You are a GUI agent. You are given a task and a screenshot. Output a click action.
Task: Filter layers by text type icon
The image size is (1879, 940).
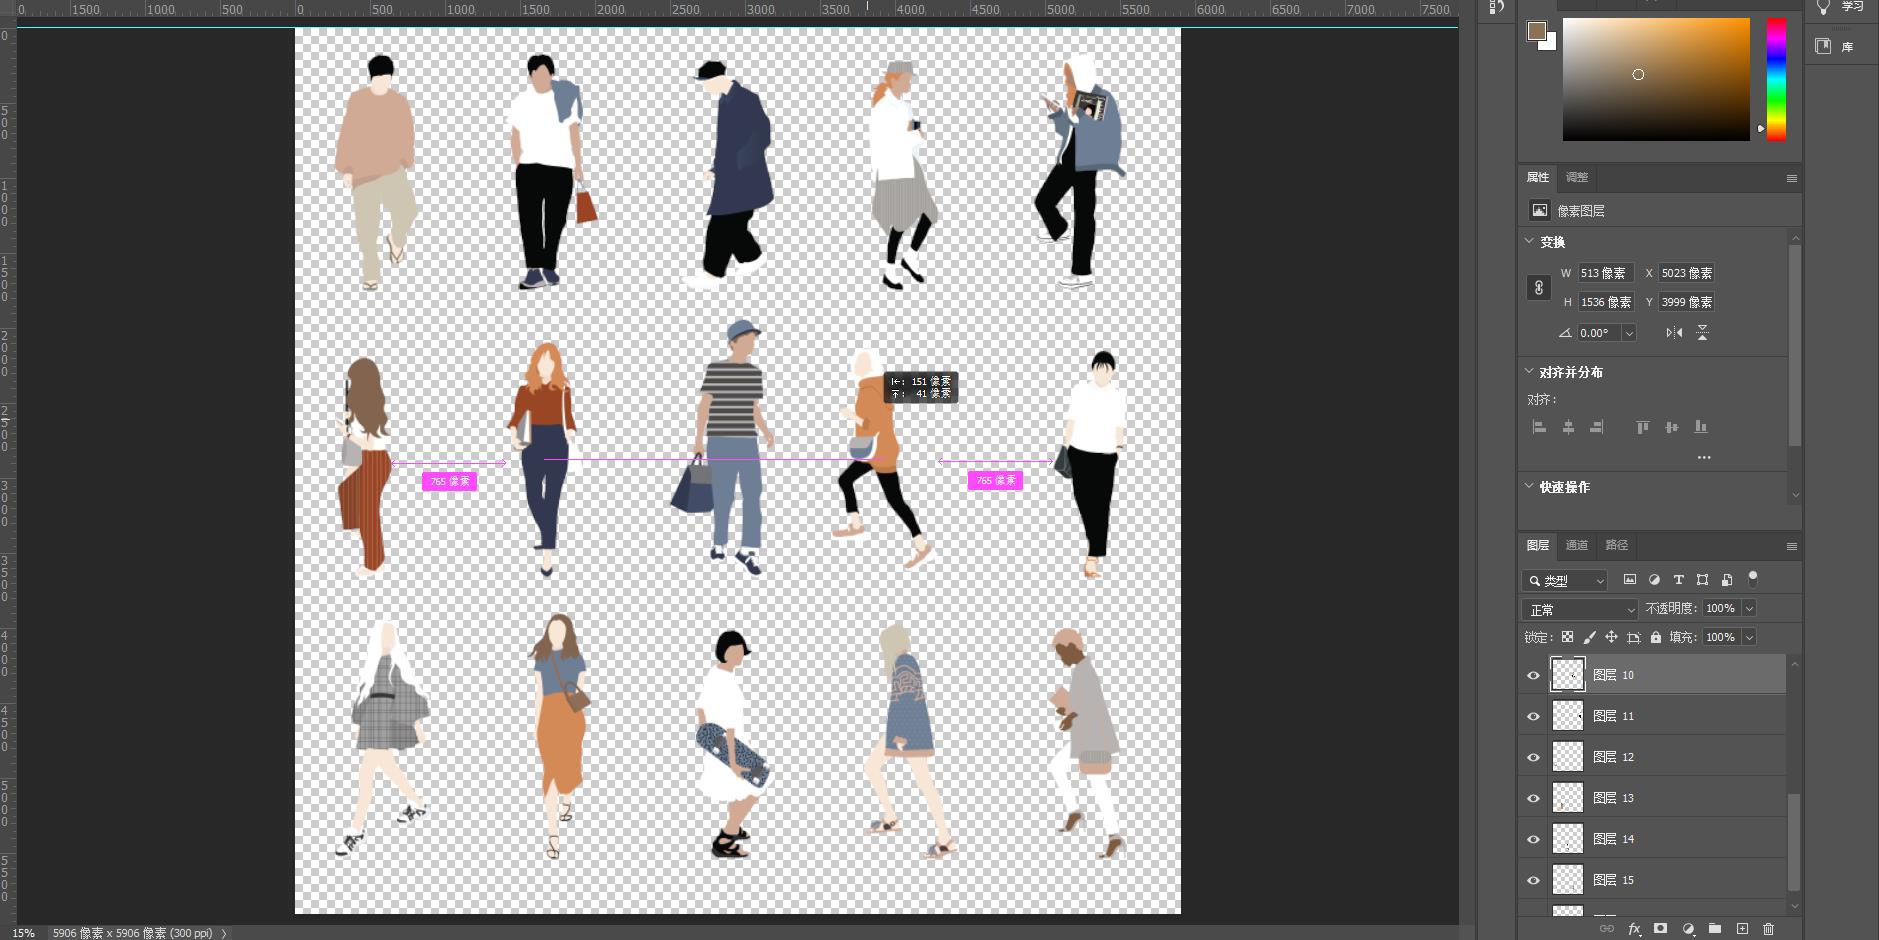(x=1678, y=580)
